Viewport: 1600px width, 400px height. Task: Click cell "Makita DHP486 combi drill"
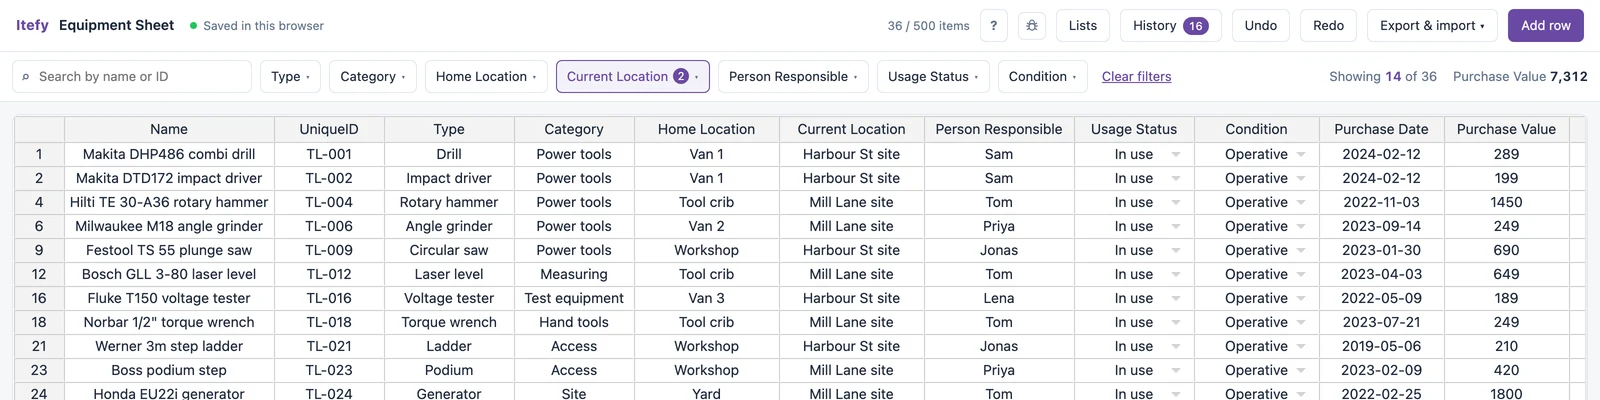(x=169, y=154)
